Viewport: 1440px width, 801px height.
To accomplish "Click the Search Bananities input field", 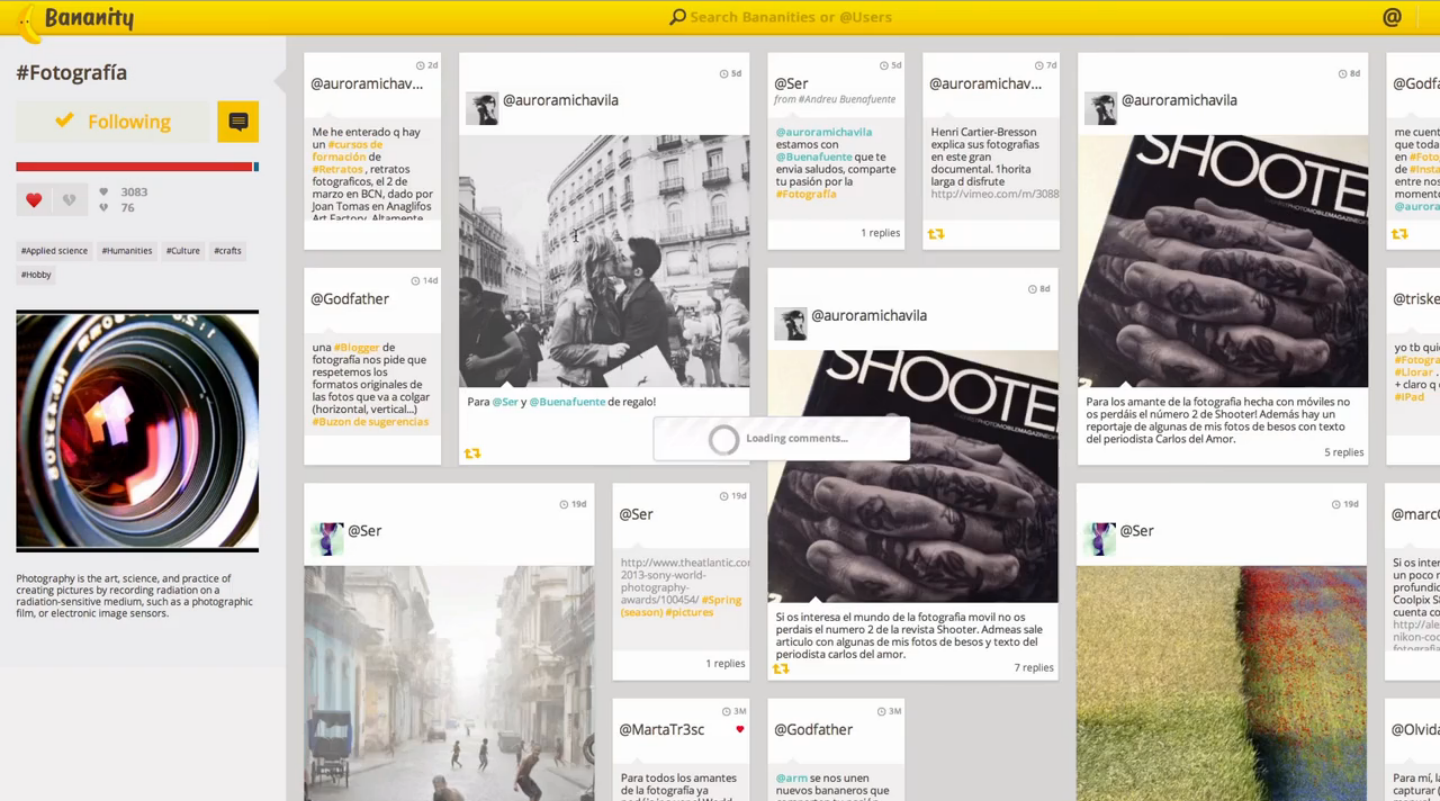I will click(790, 17).
